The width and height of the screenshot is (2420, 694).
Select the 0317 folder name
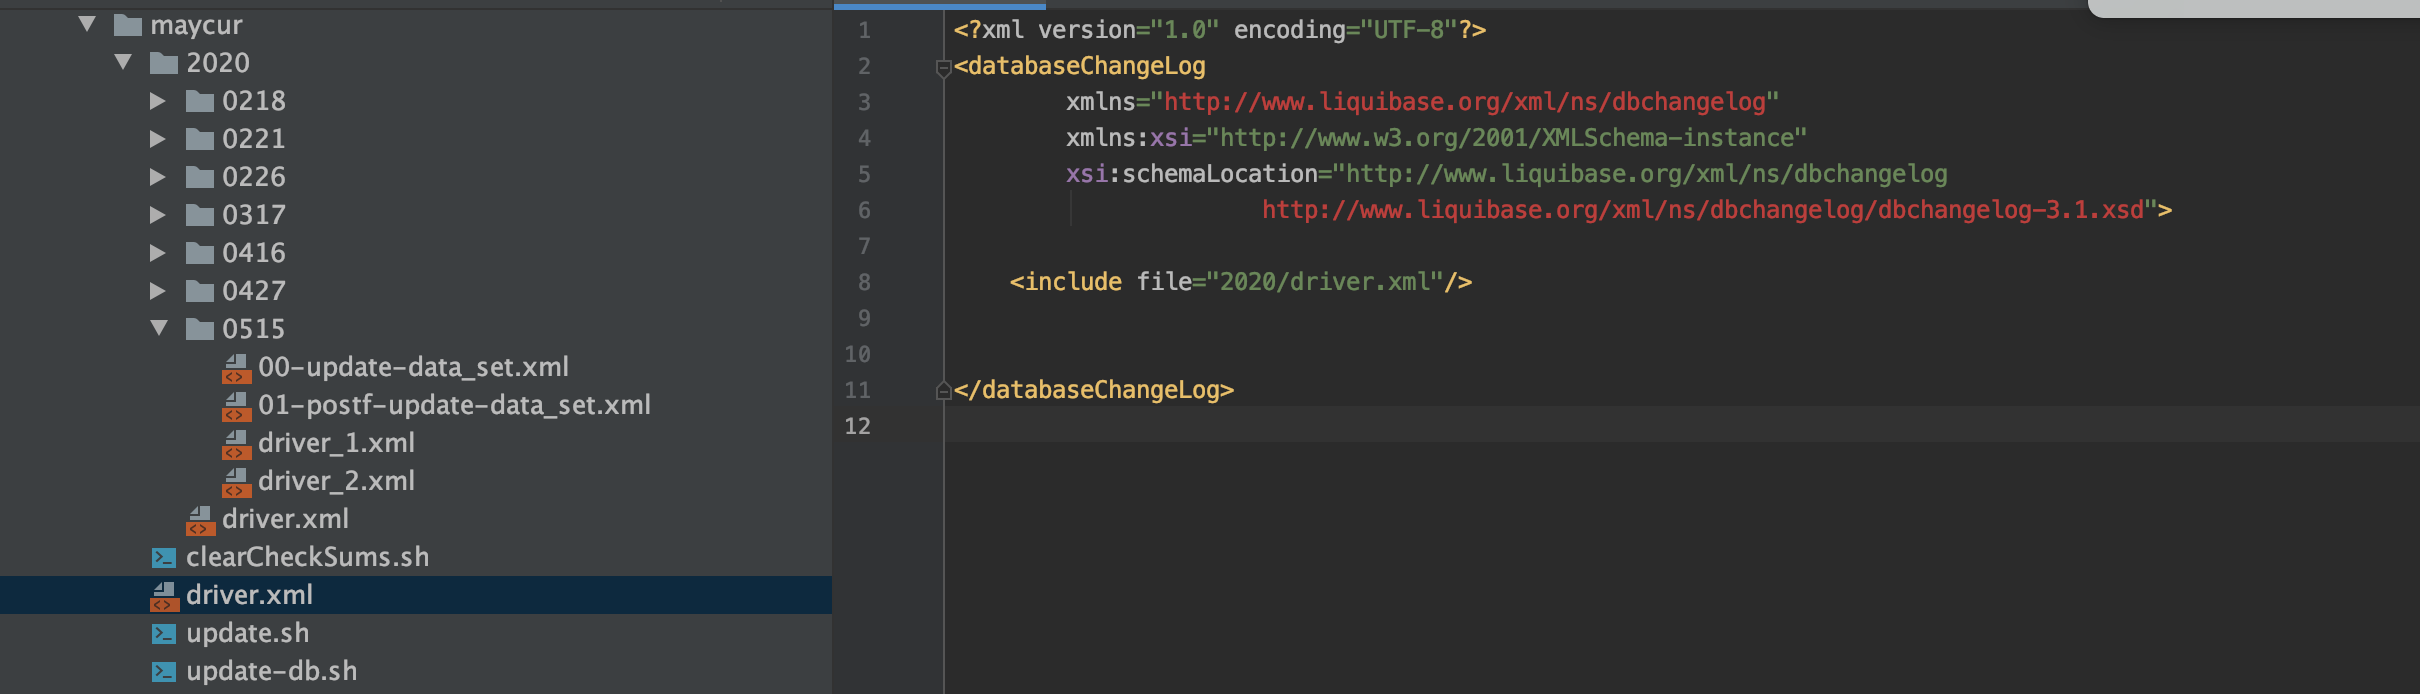click(x=254, y=215)
